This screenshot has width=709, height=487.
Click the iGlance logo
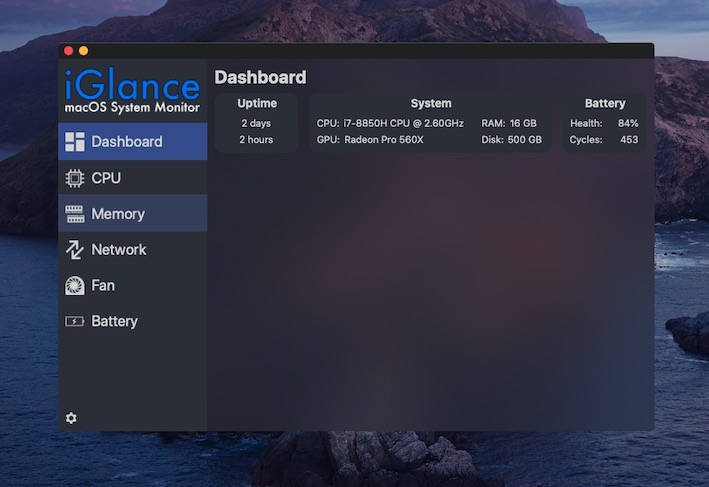click(132, 84)
